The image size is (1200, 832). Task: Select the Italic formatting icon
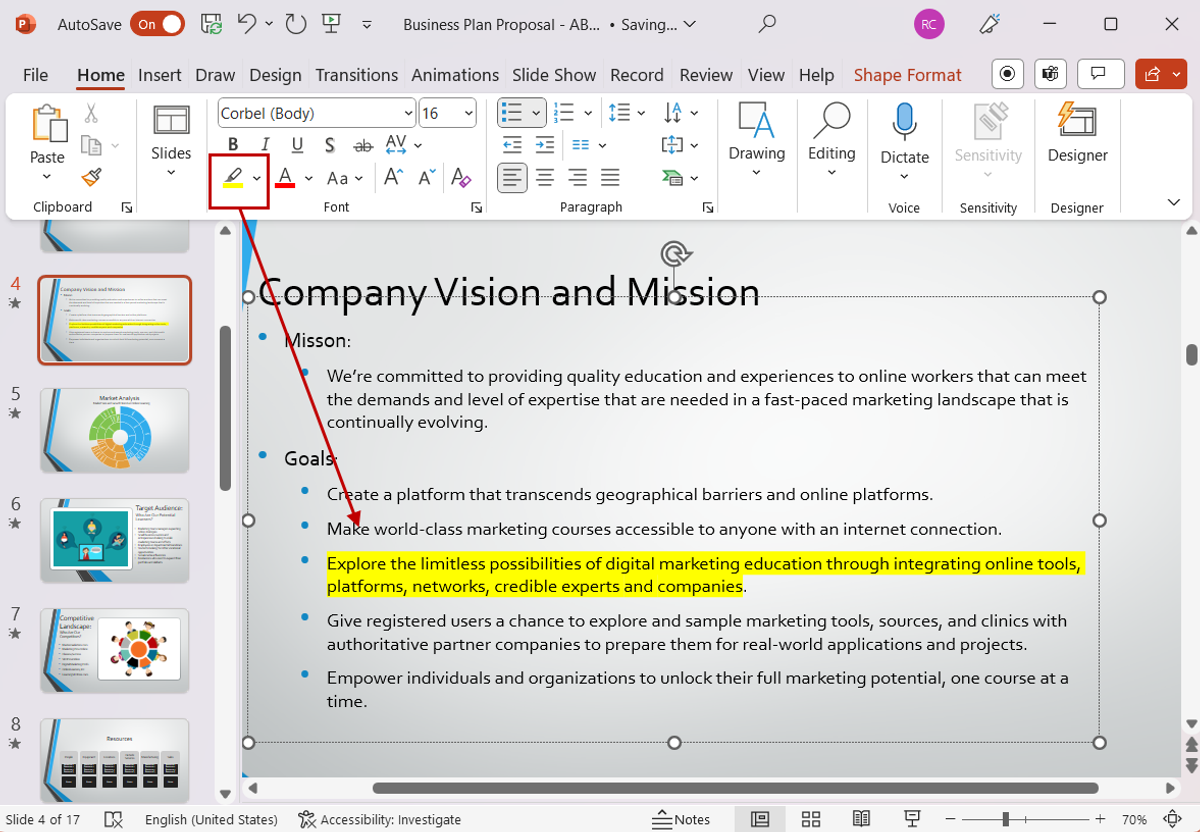[x=264, y=143]
